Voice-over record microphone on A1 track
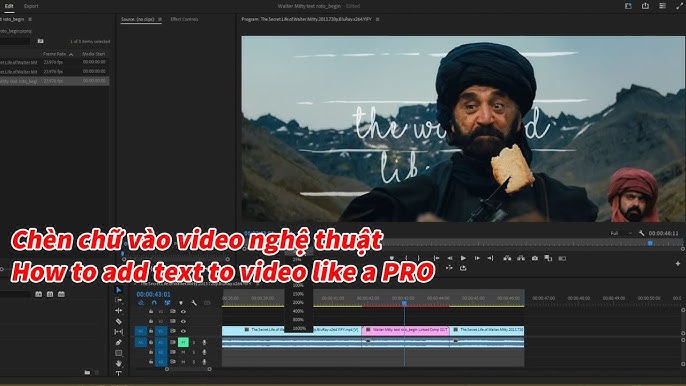This screenshot has width=686, height=386. [x=204, y=342]
